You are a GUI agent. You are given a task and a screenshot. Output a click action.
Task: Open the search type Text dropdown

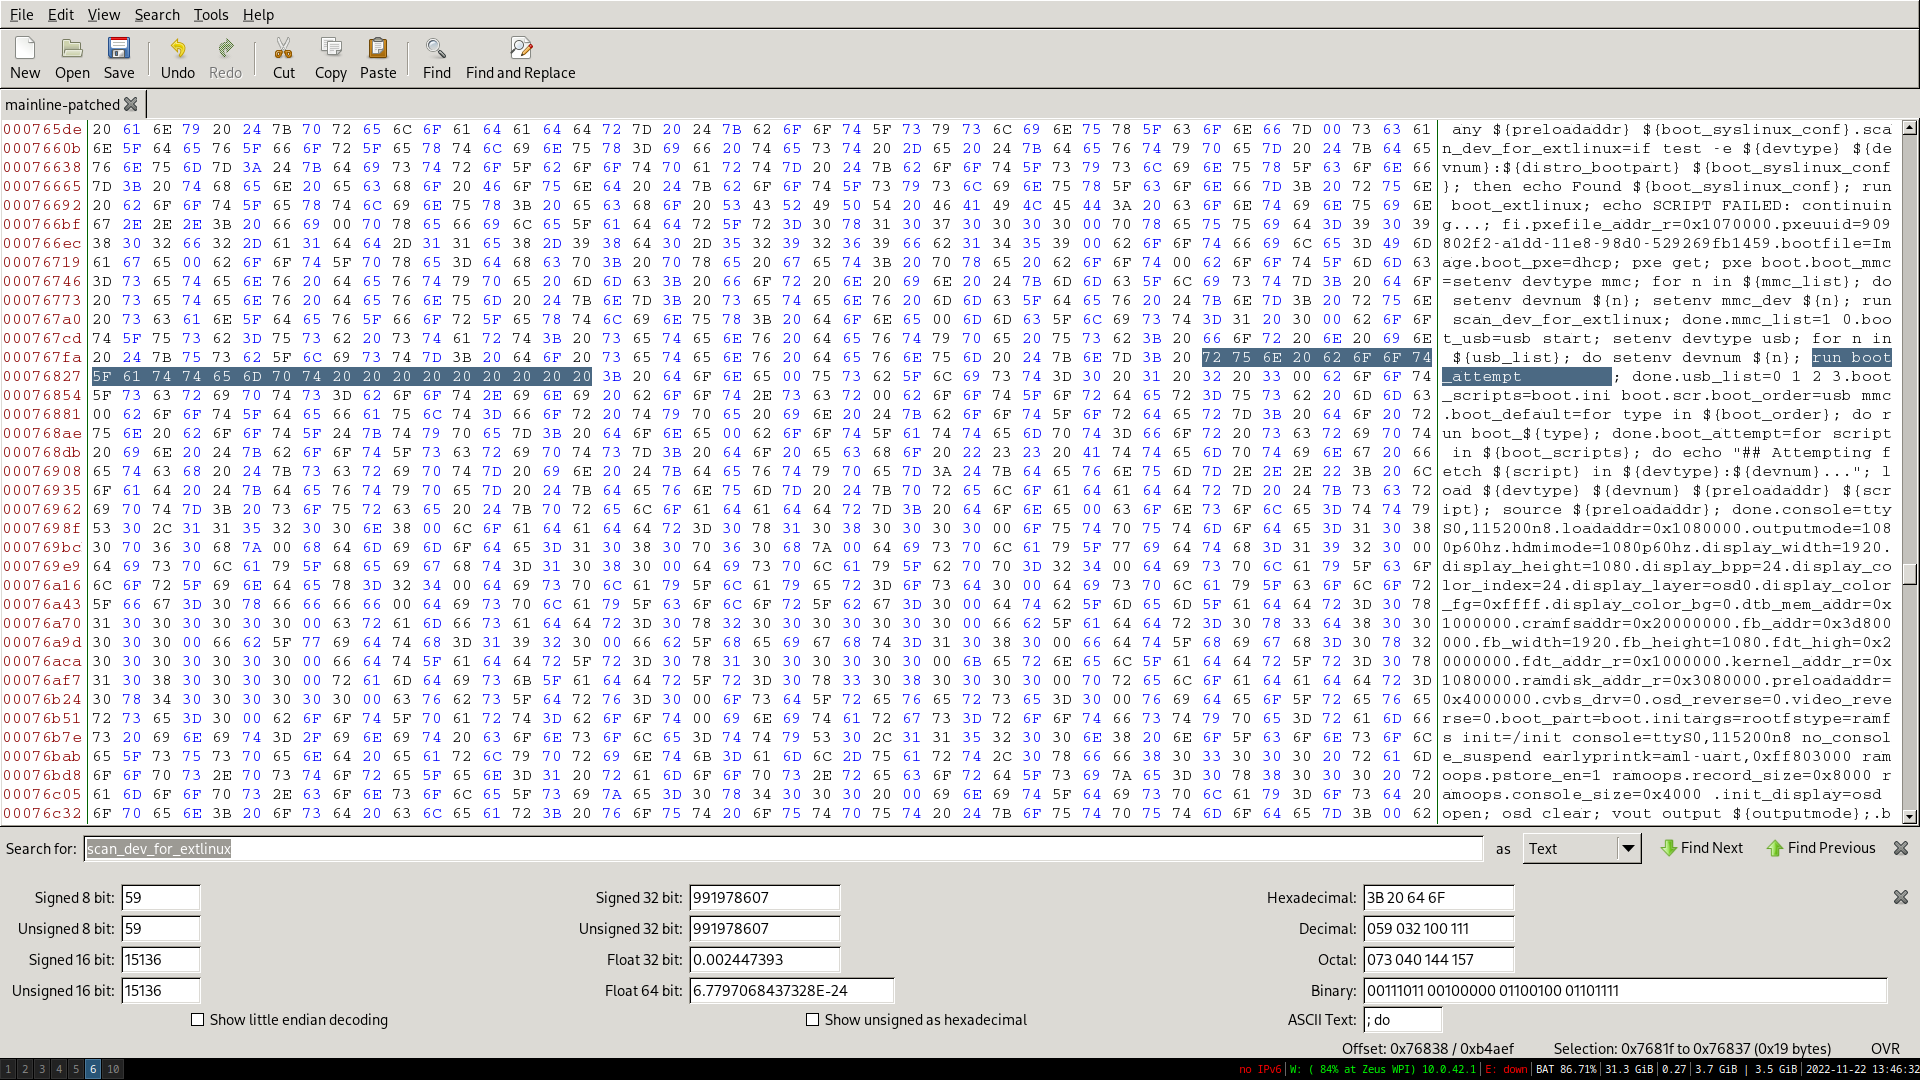1582,849
